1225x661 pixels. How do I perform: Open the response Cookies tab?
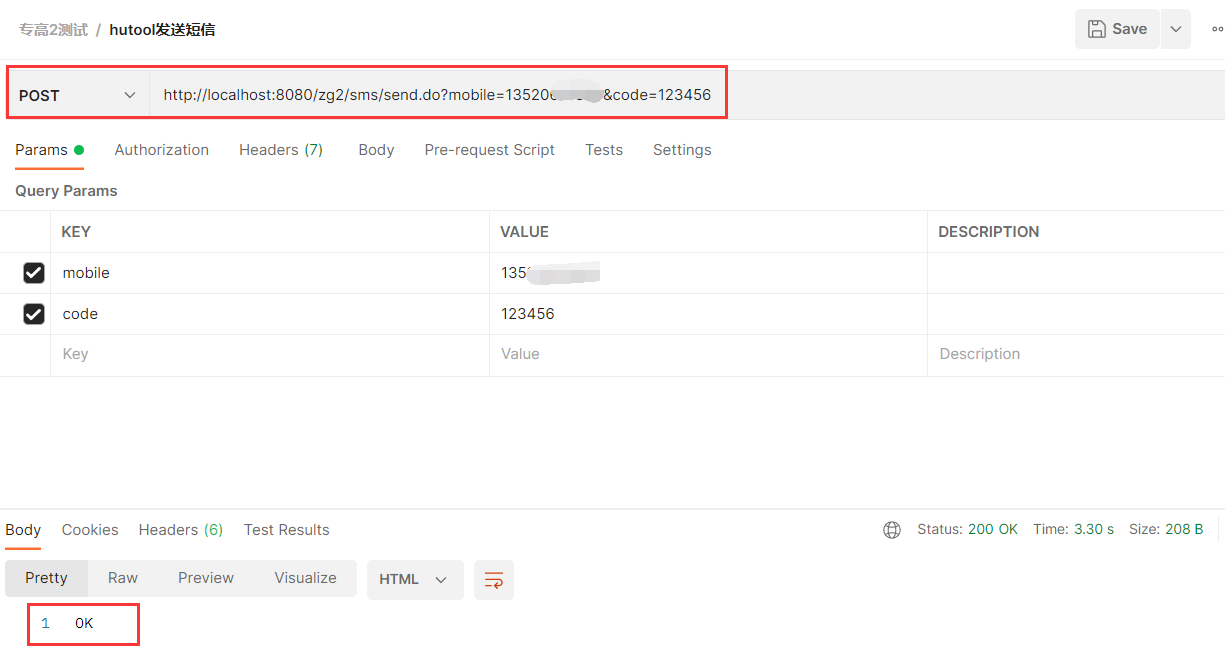(x=90, y=530)
